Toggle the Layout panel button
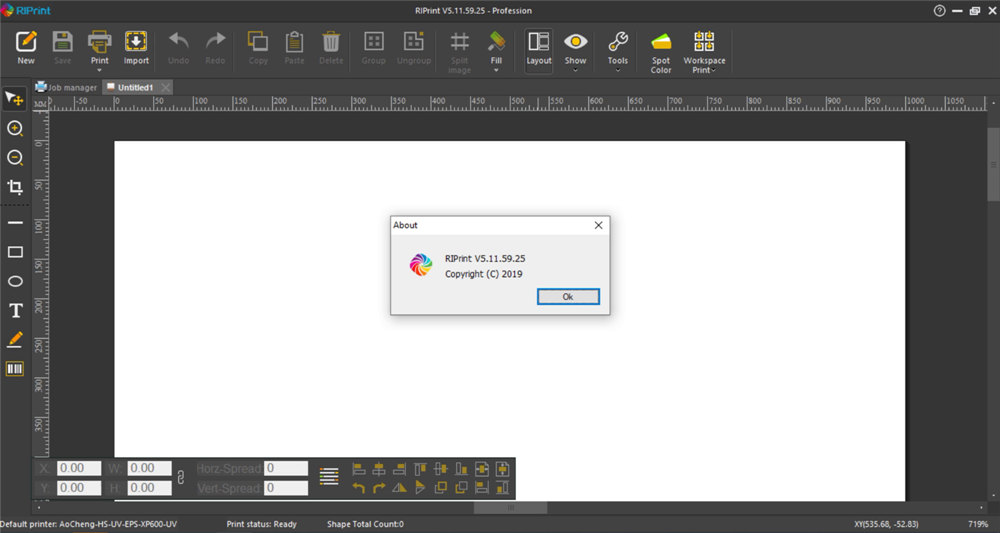Image resolution: width=1000 pixels, height=533 pixels. (x=538, y=49)
